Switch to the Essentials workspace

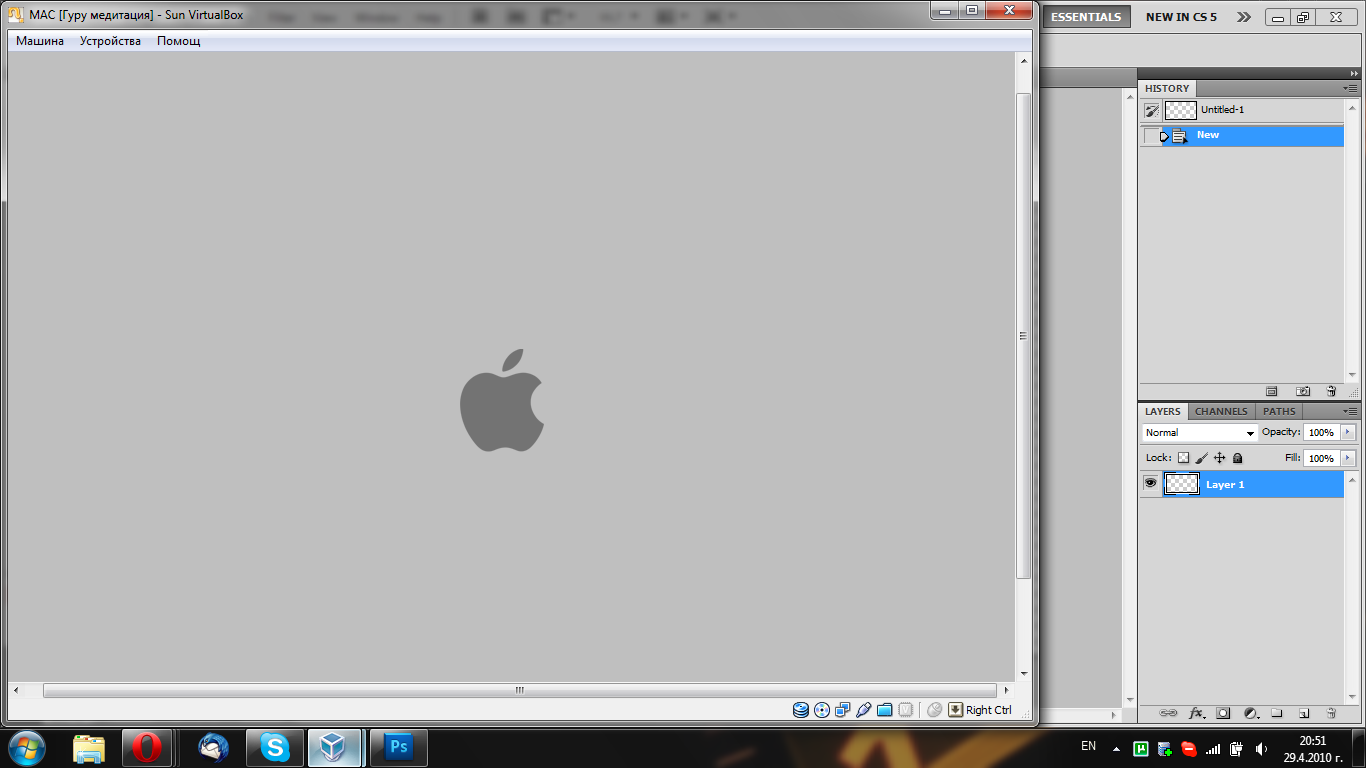(1087, 17)
